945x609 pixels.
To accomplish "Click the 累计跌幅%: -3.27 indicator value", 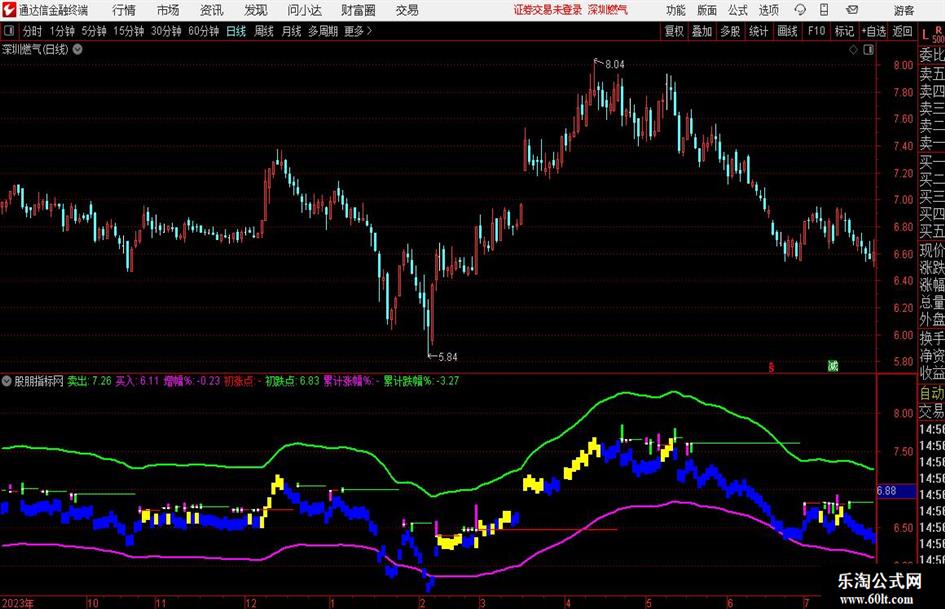I will (421, 380).
